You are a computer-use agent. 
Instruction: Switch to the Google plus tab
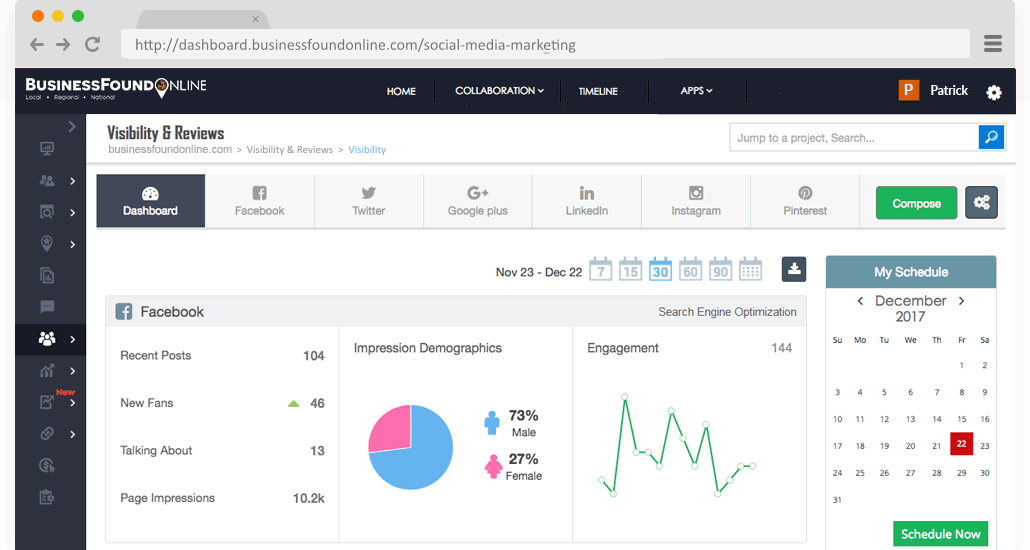(x=478, y=201)
